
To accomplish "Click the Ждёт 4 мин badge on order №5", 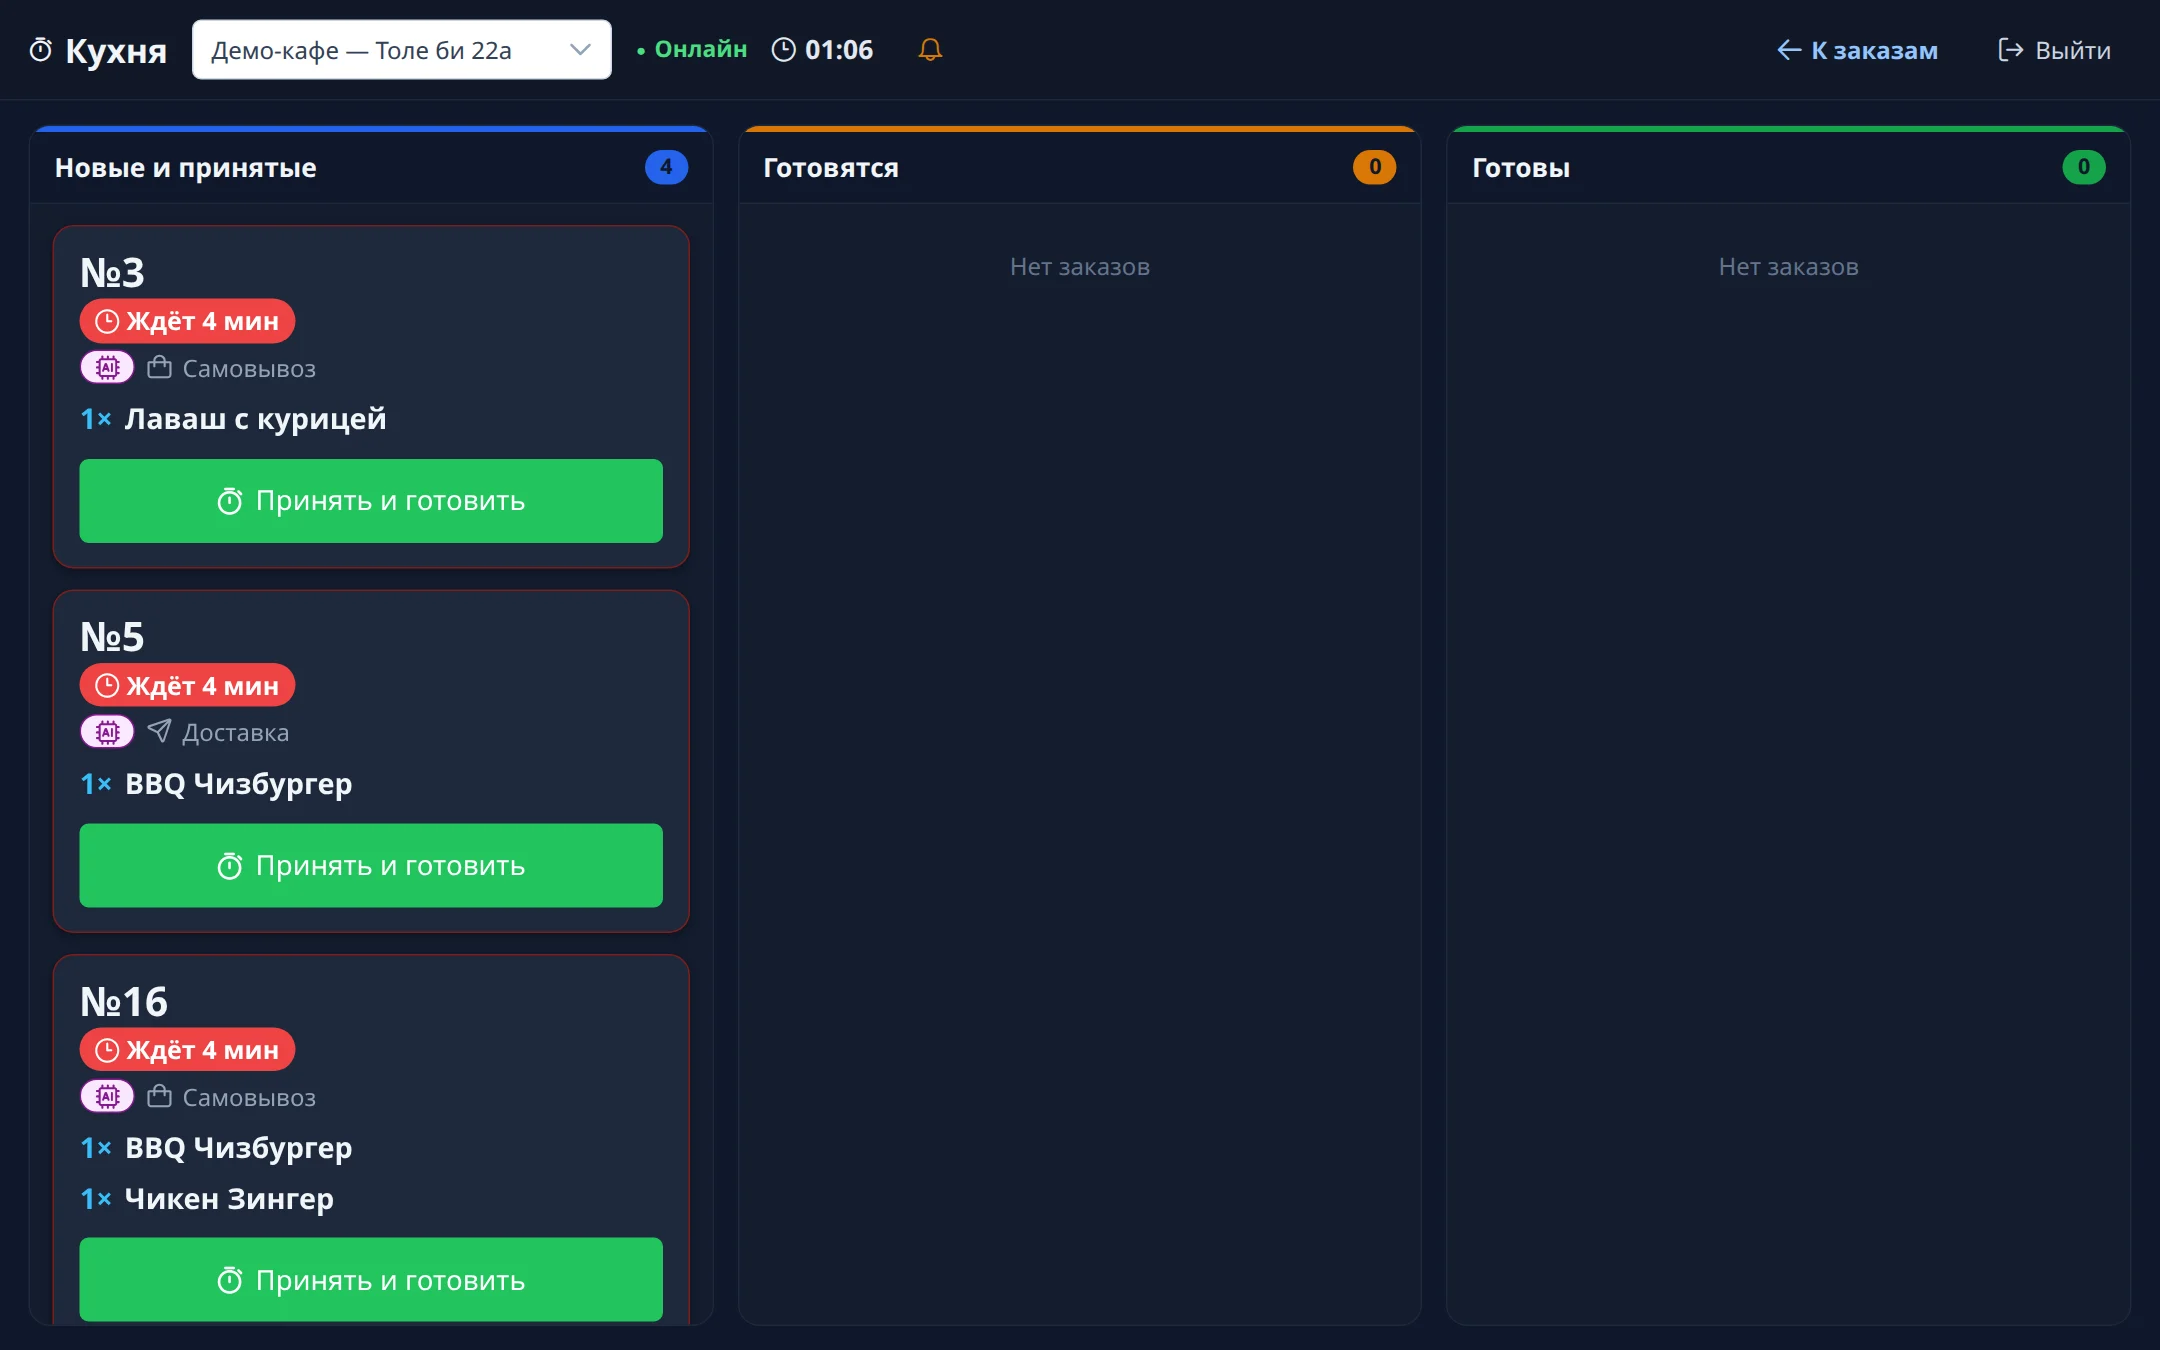I will coord(187,685).
